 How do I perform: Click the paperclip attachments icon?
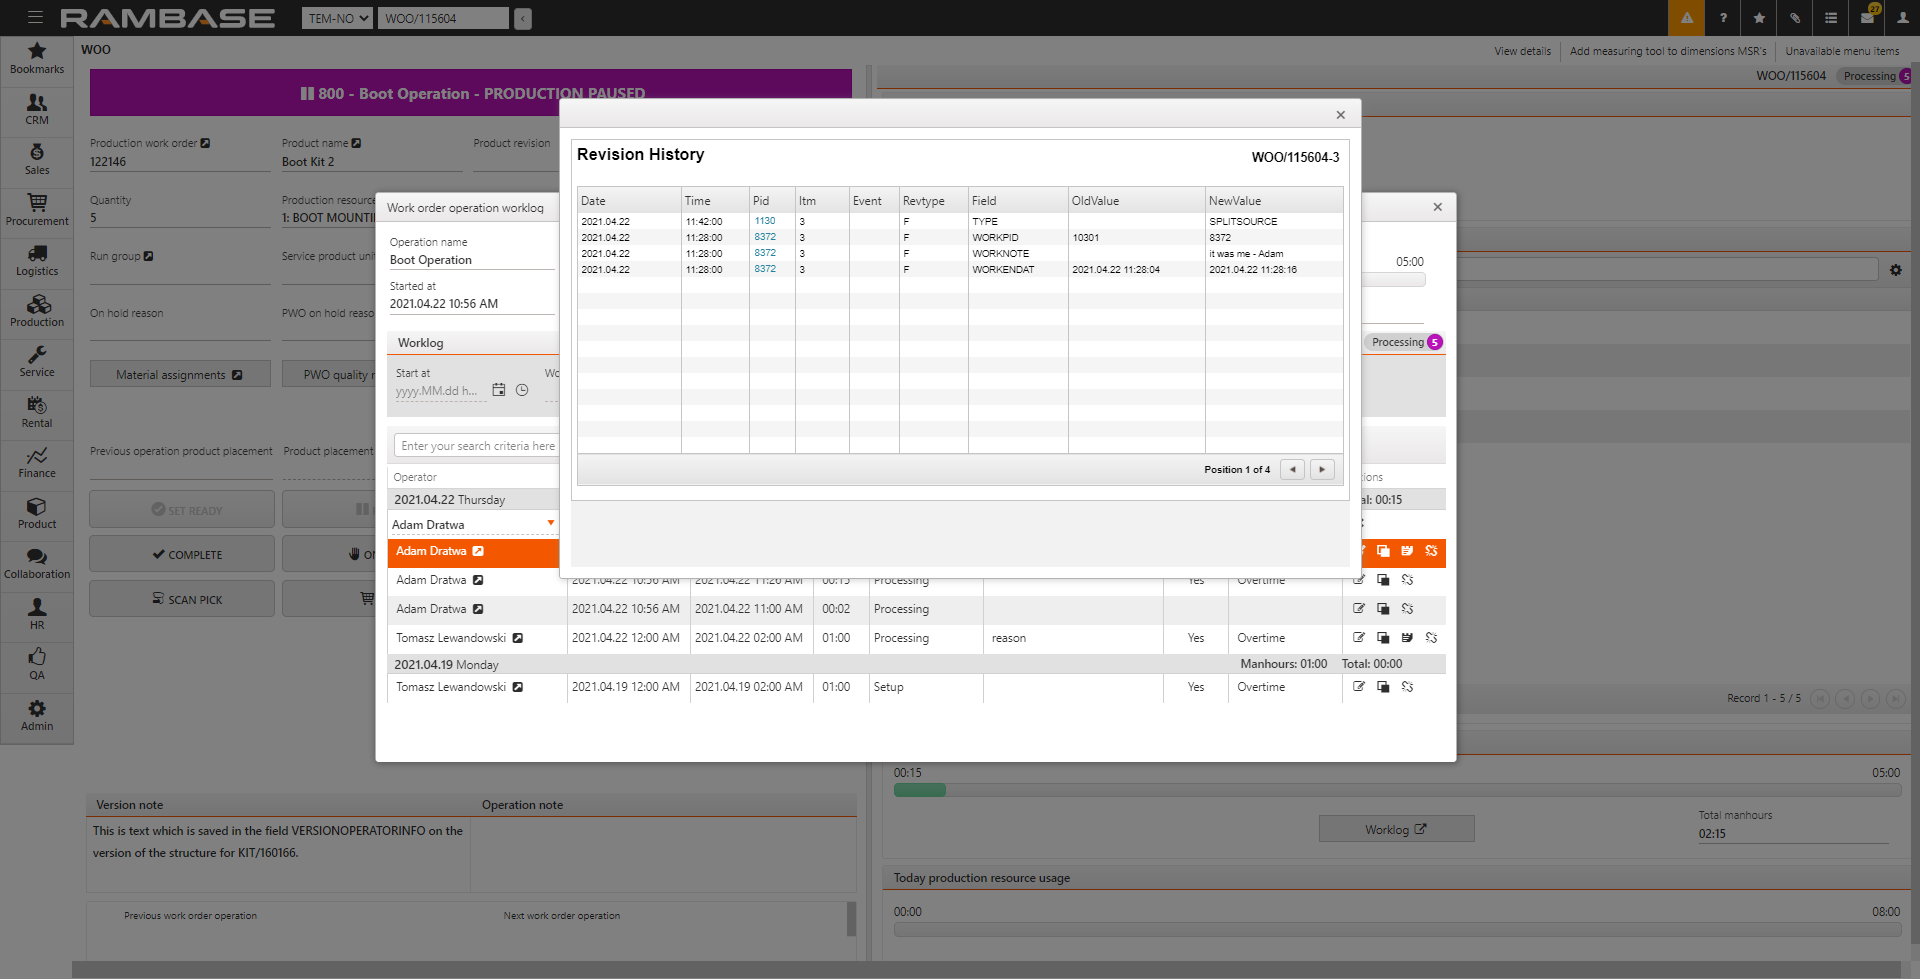pyautogui.click(x=1795, y=18)
